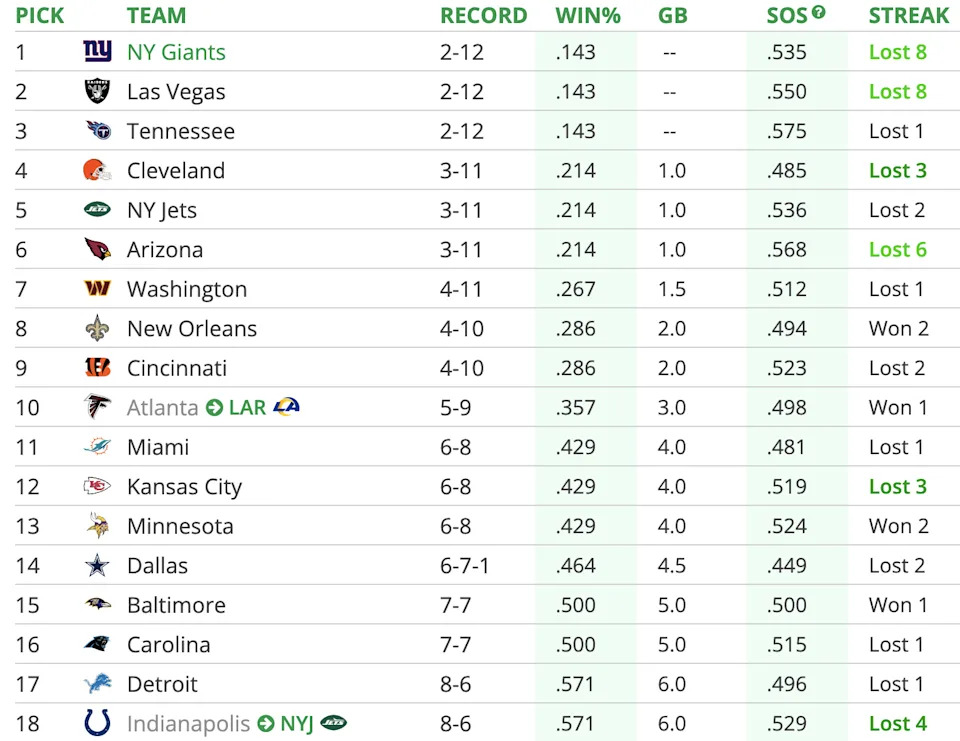This screenshot has height=741, width=960.
Task: Click the green arrow next to Atlanta
Action: [215, 408]
